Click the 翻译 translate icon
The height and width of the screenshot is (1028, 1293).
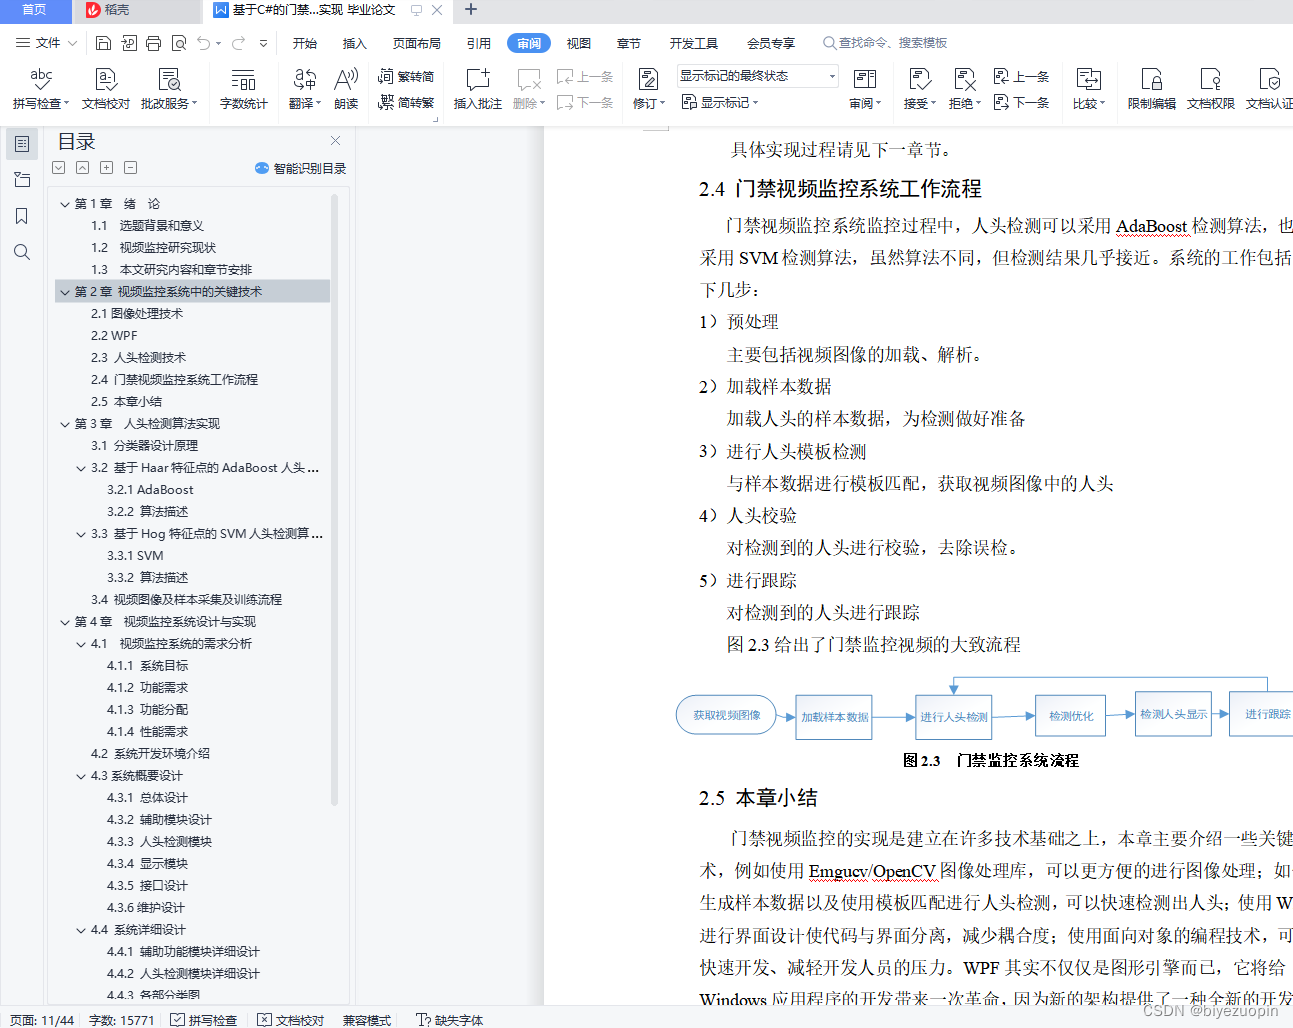pyautogui.click(x=304, y=88)
